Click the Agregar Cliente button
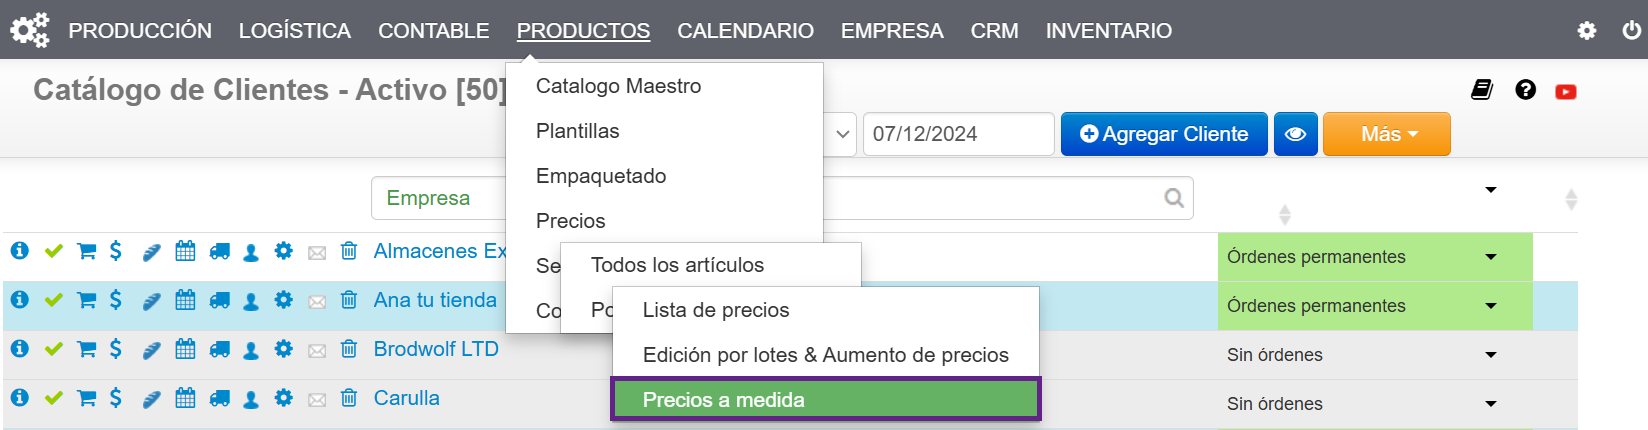 pyautogui.click(x=1164, y=134)
